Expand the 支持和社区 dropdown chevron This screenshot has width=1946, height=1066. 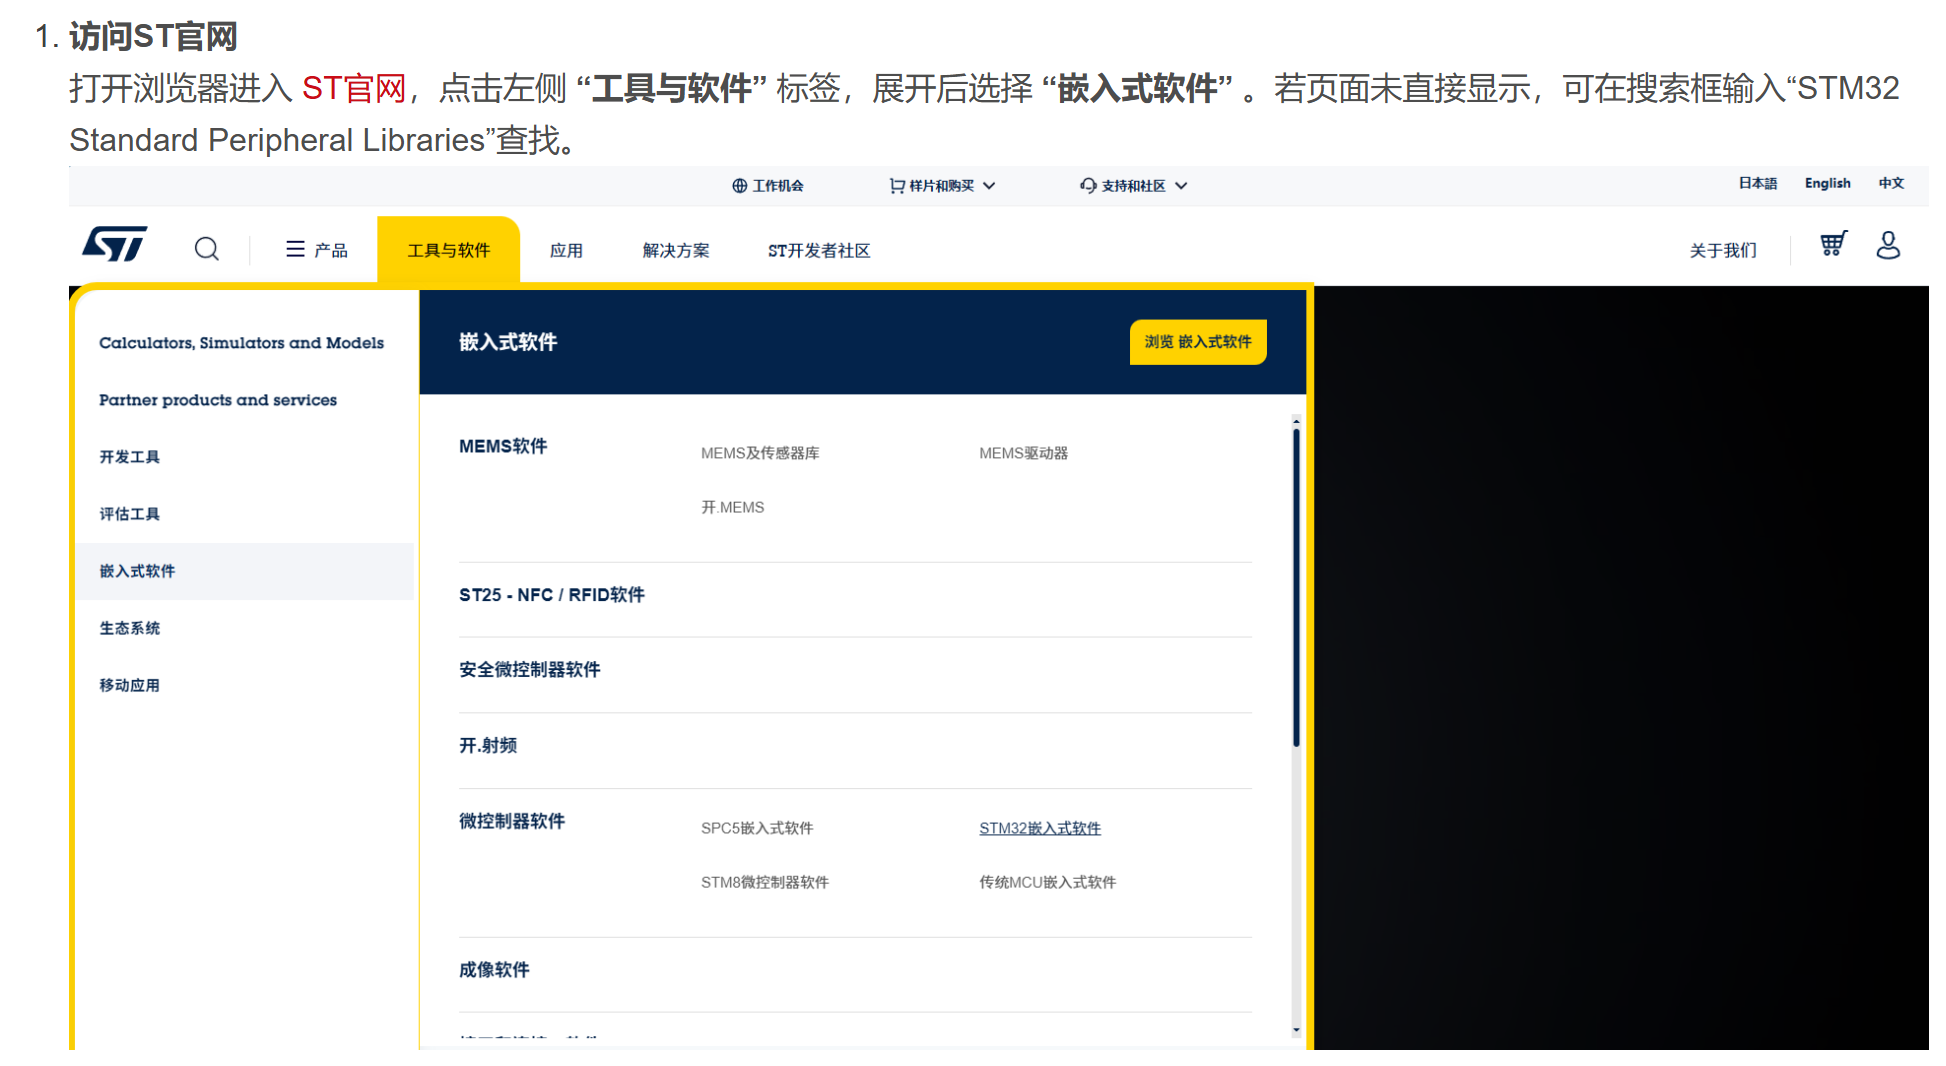point(1181,186)
